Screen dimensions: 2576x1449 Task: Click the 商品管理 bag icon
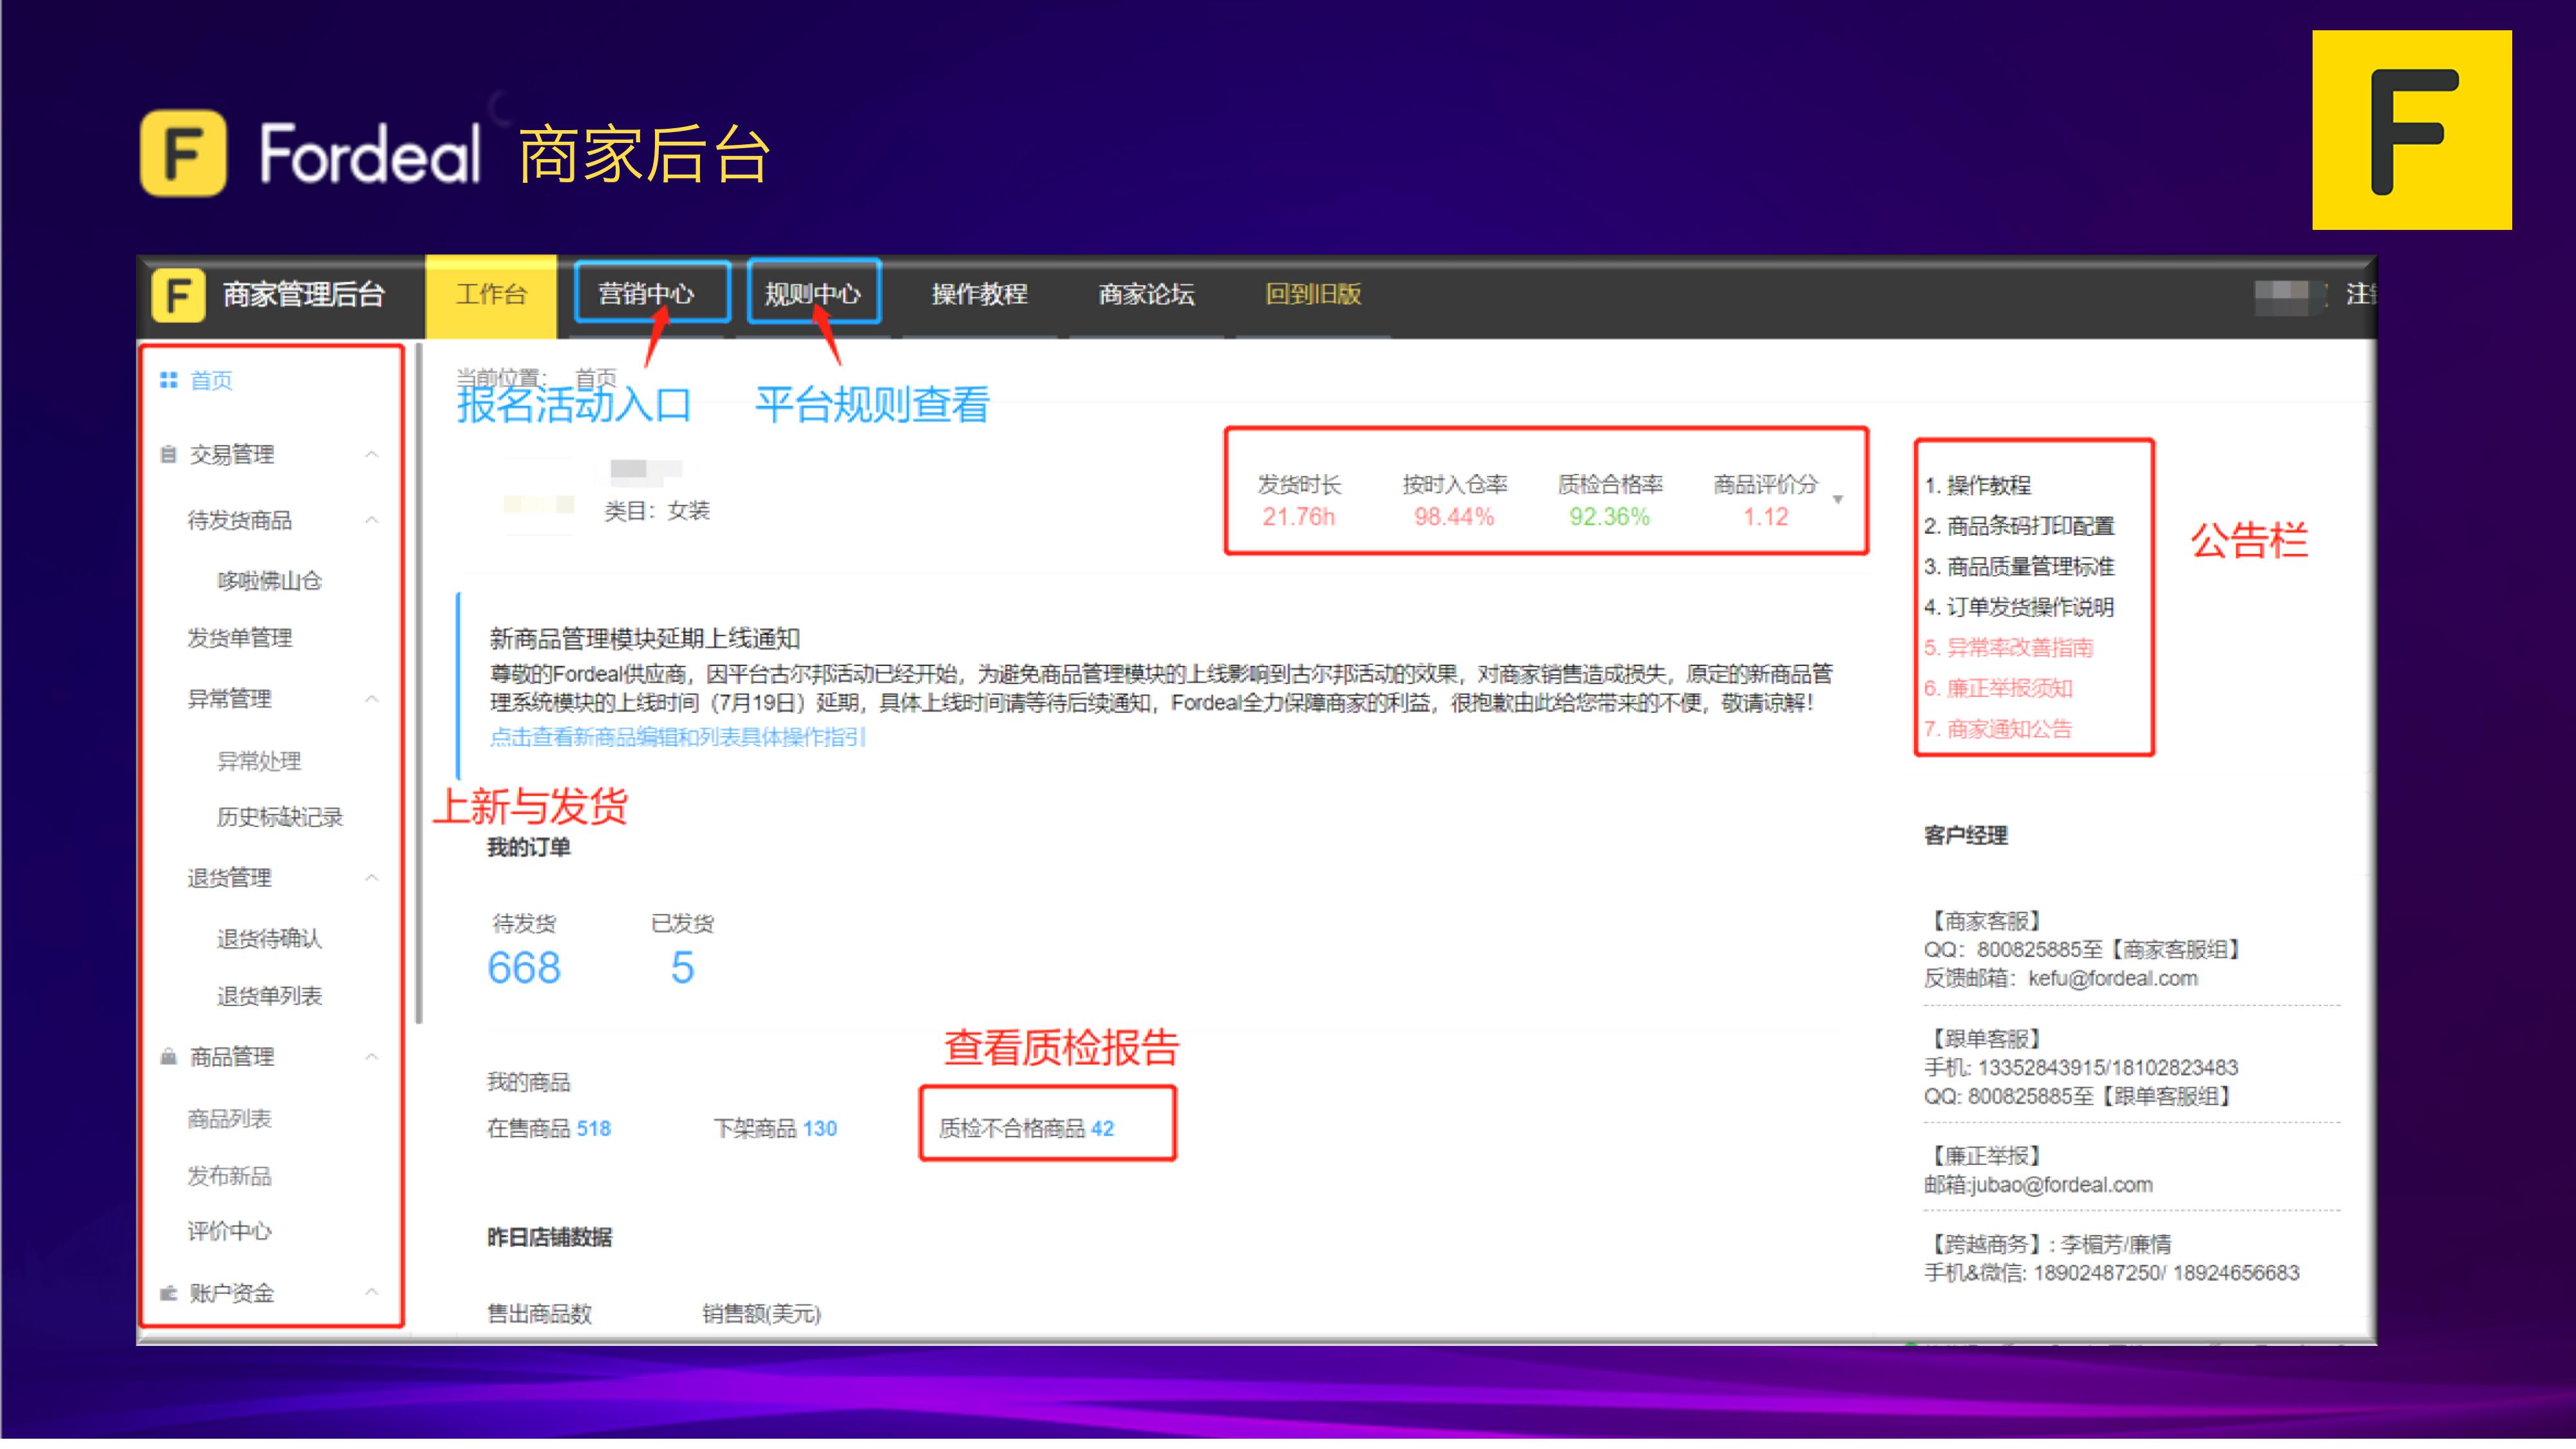click(168, 1057)
